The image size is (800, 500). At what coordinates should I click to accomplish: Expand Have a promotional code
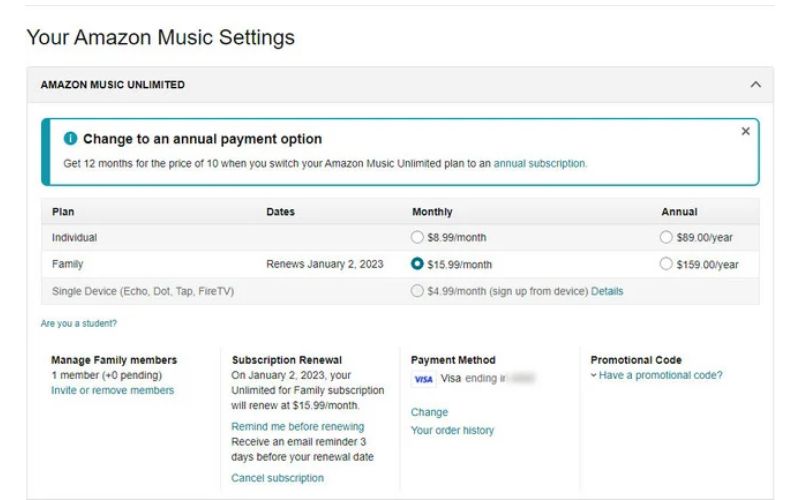(x=656, y=376)
